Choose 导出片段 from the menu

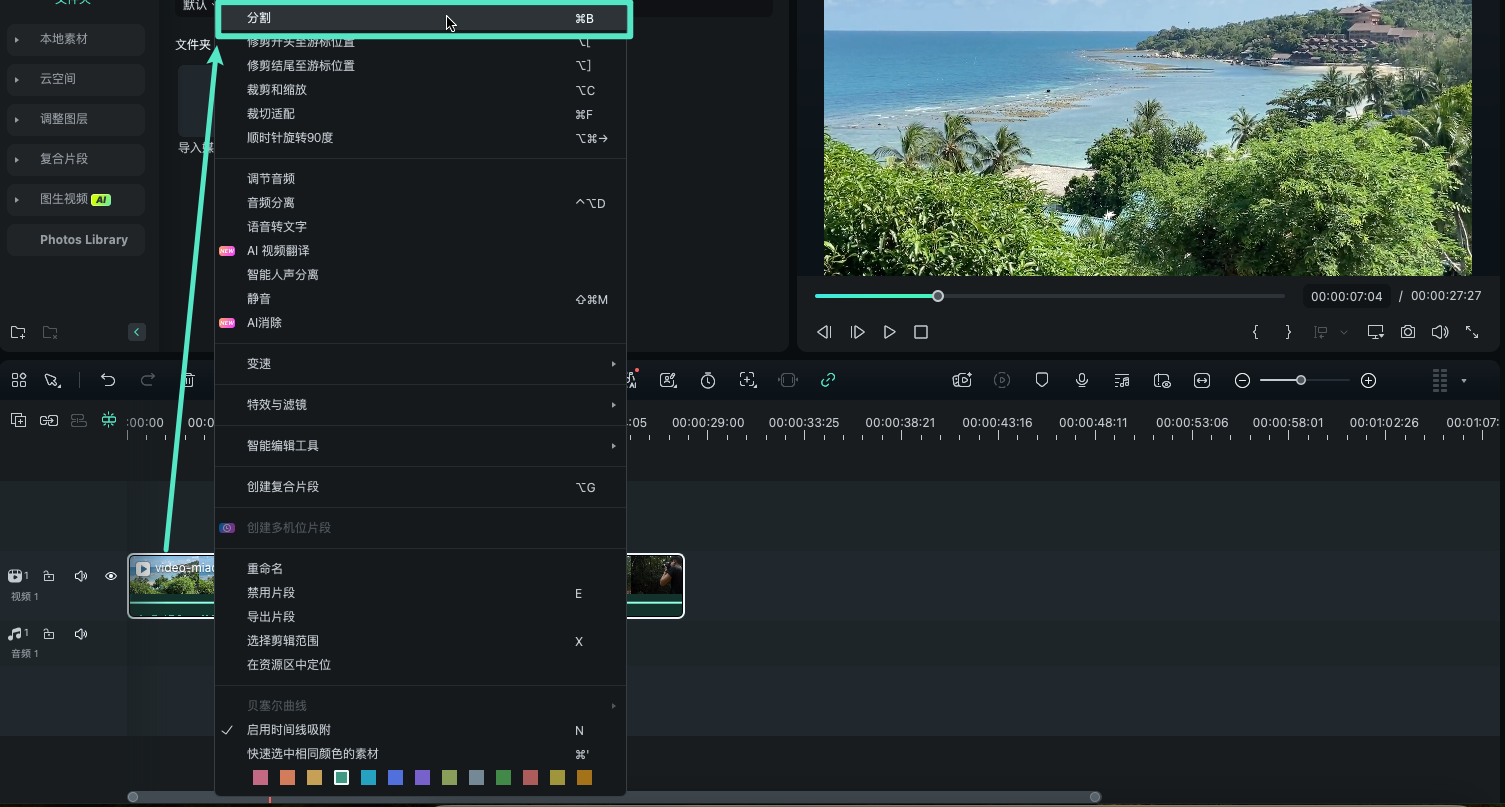point(421,617)
